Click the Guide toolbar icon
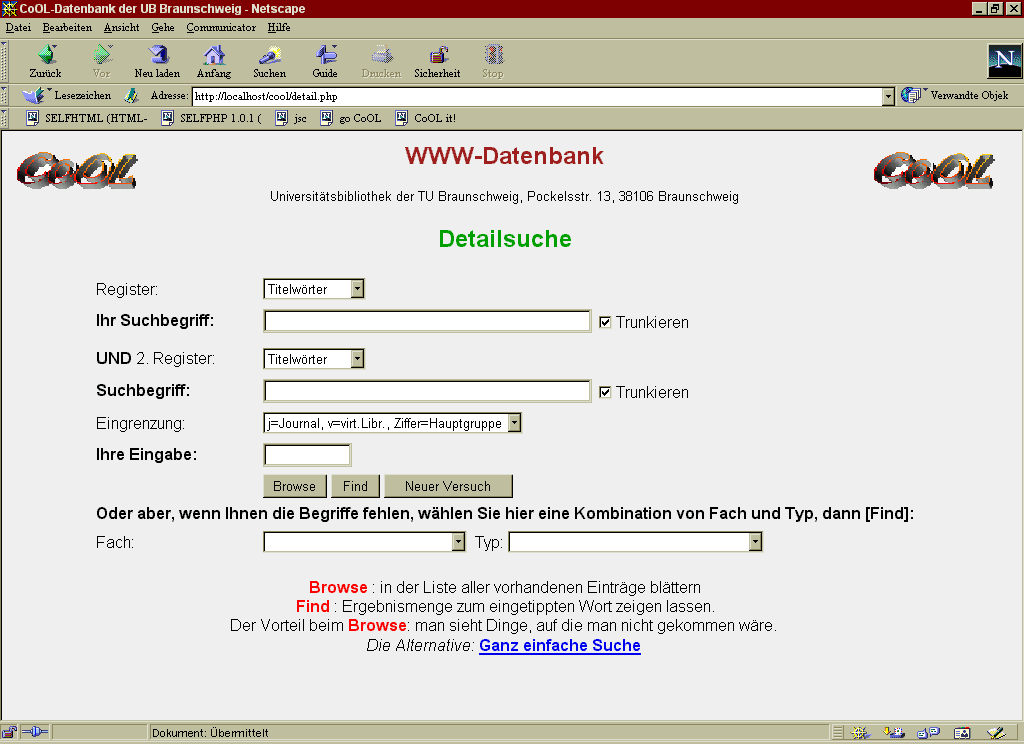The width and height of the screenshot is (1024, 744). [x=325, y=56]
